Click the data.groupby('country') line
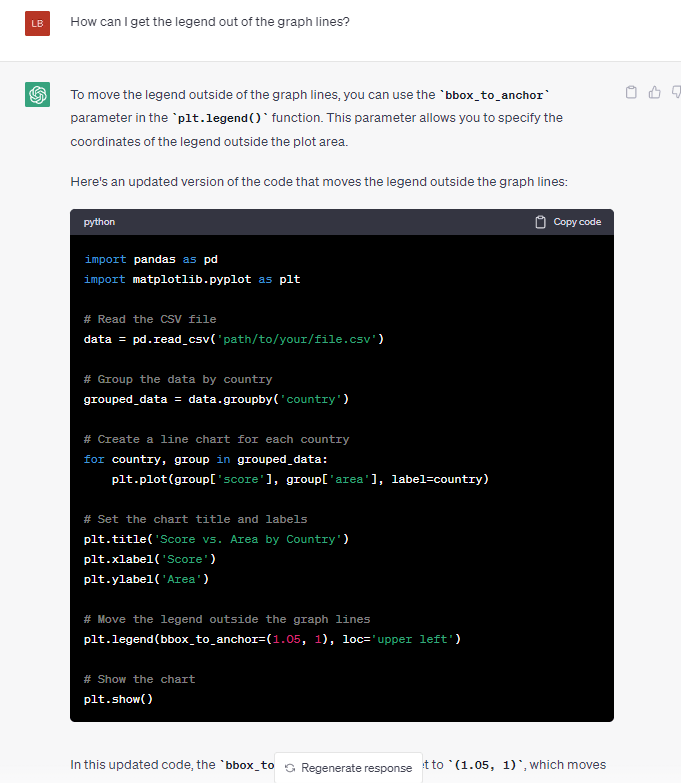The image size is (681, 783). pyautogui.click(x=216, y=399)
